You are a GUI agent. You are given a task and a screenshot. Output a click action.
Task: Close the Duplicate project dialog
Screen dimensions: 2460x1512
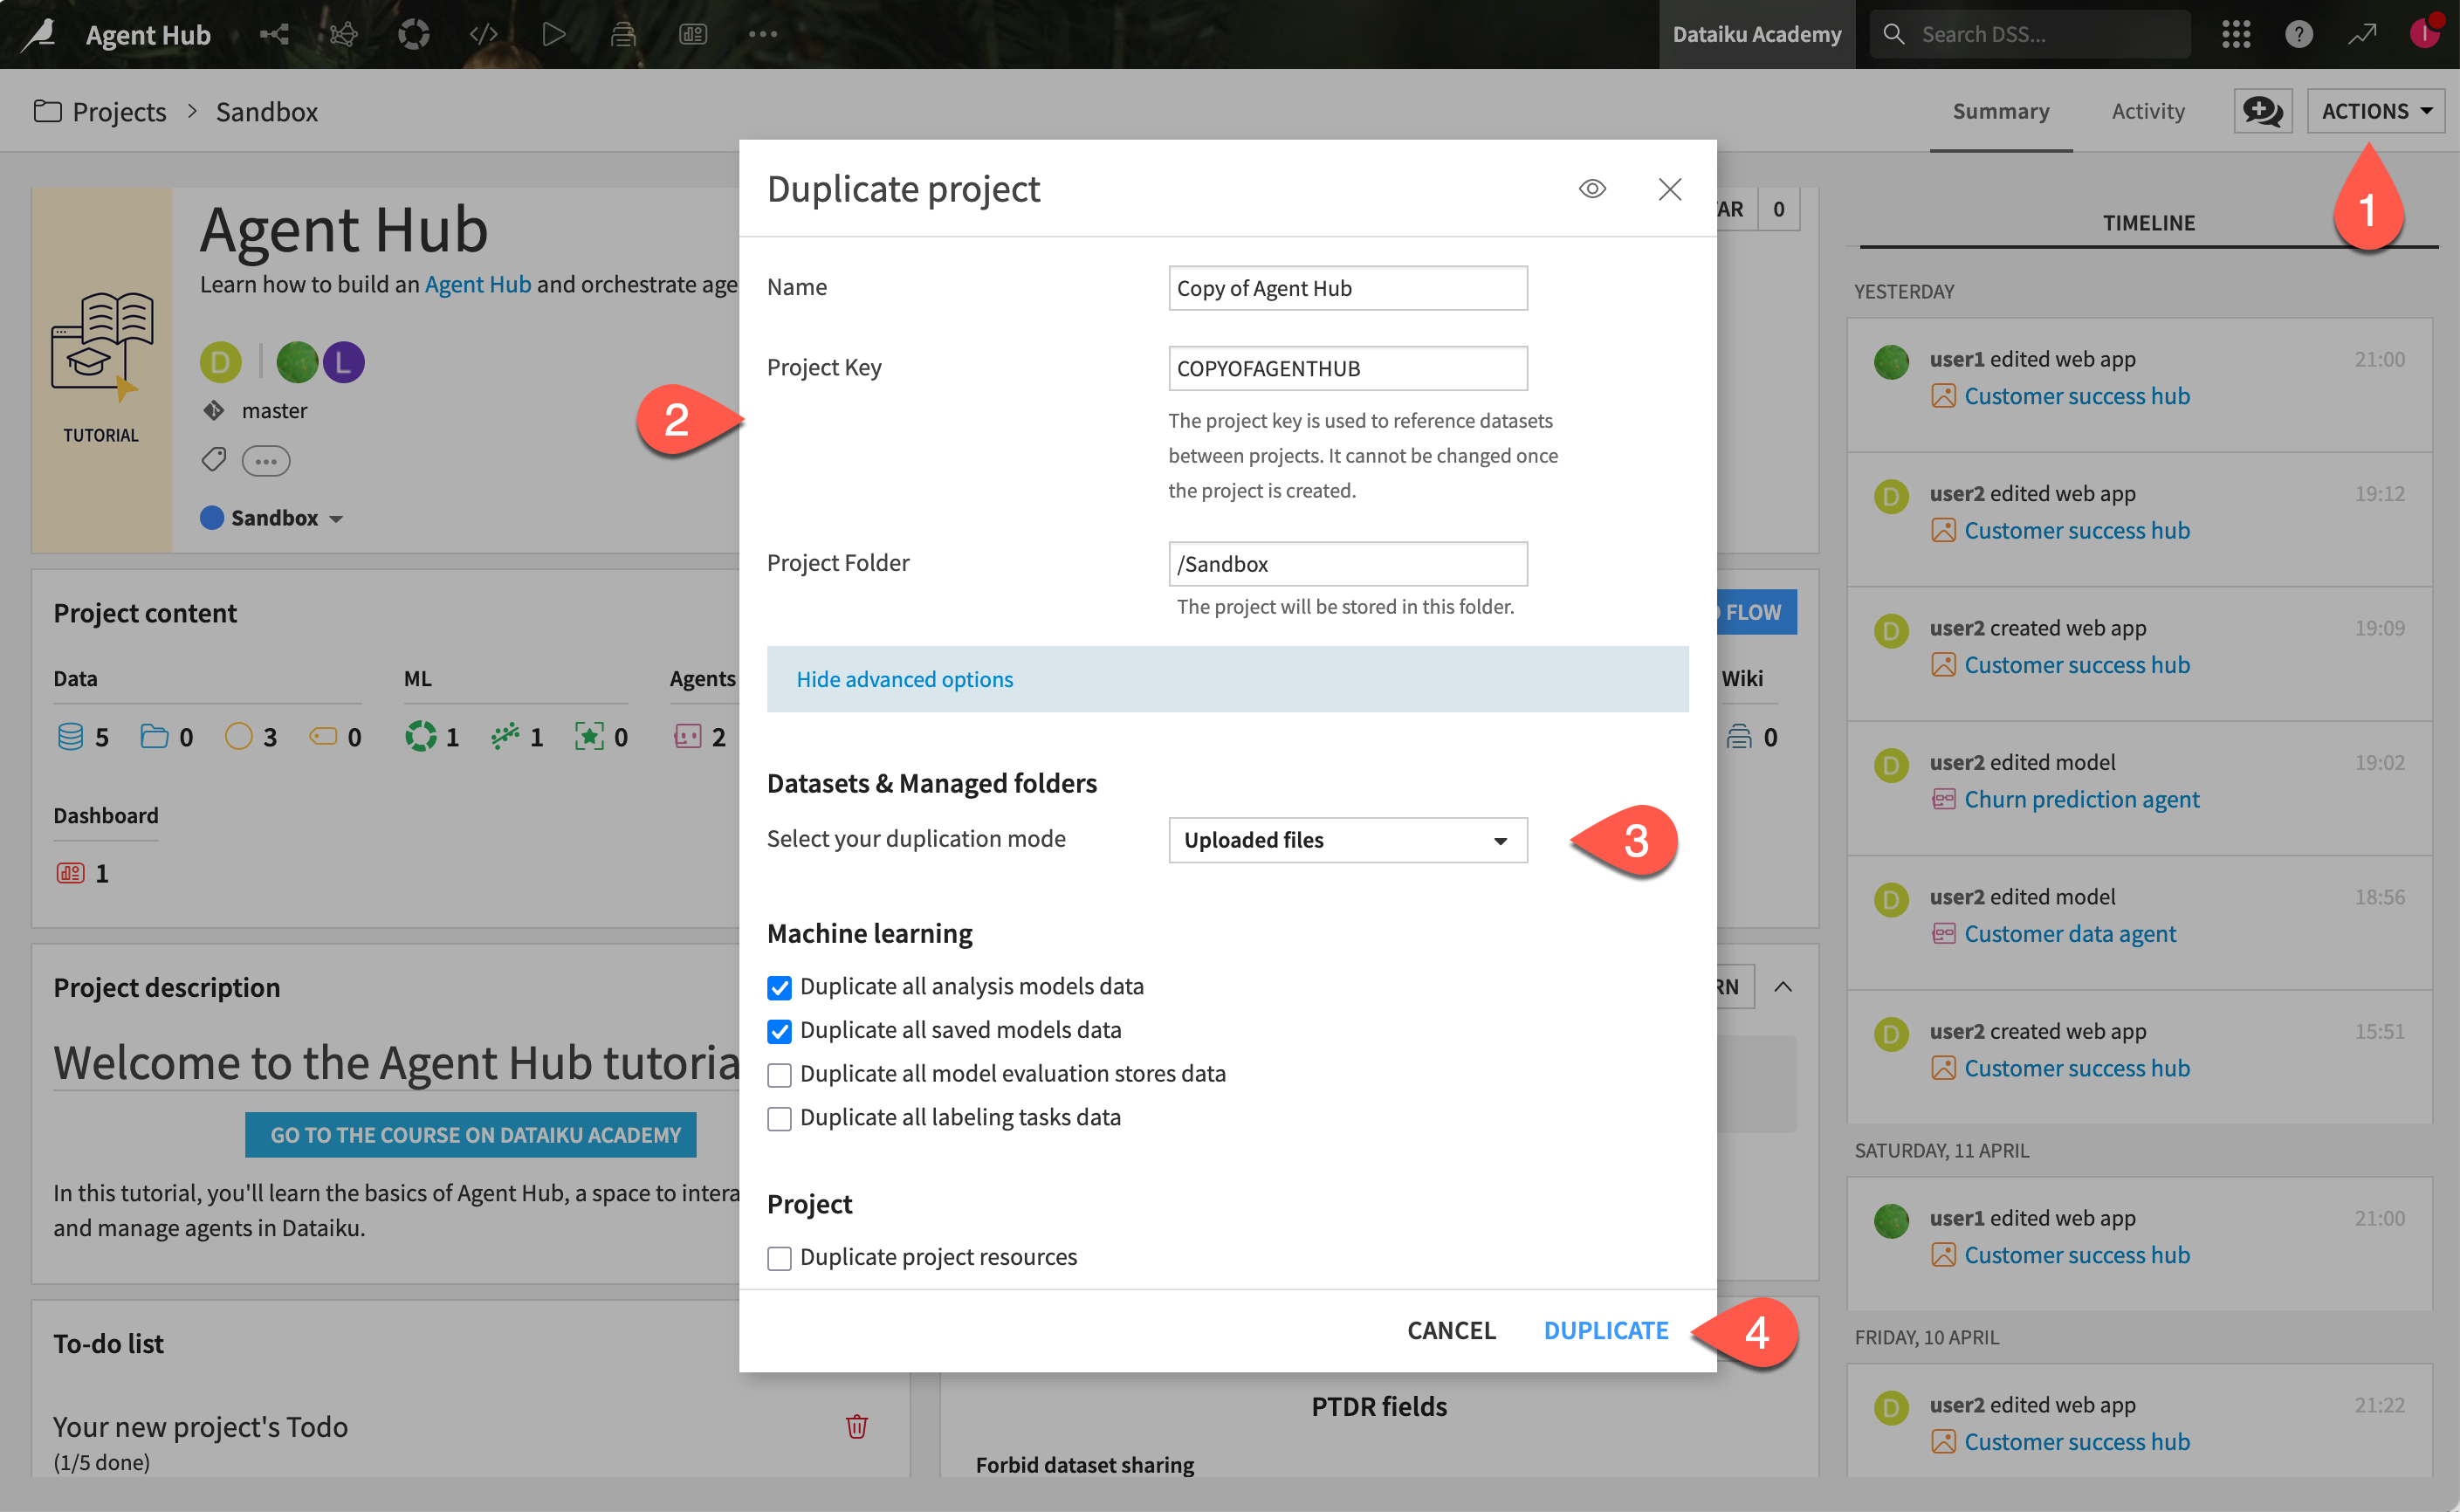1669,188
